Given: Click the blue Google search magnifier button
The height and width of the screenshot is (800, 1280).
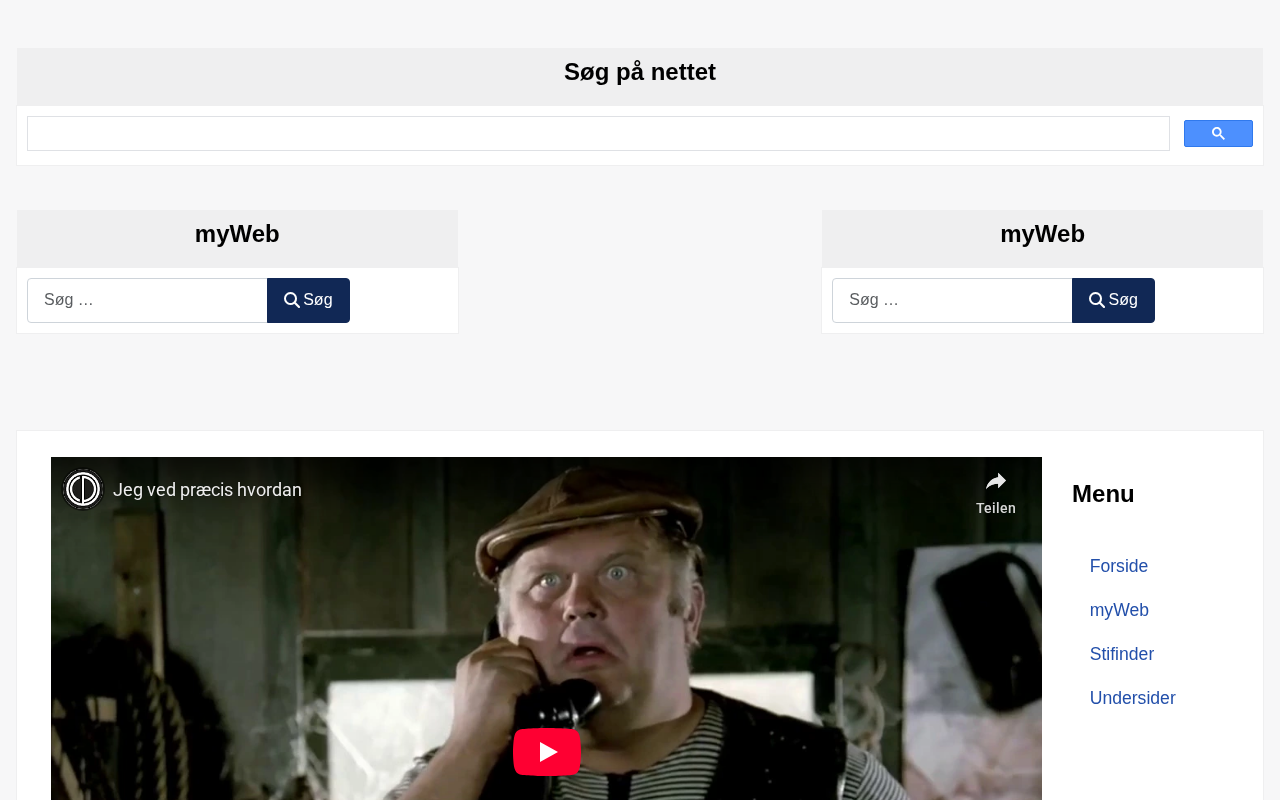Looking at the screenshot, I should (x=1218, y=134).
